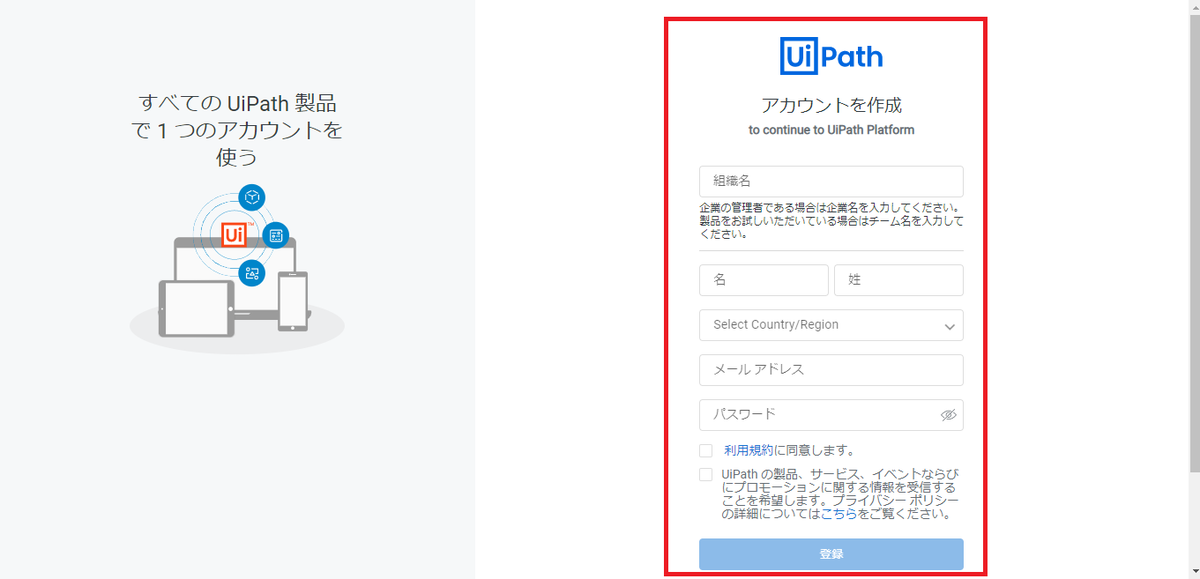Open the こちら privacy policy link

(x=838, y=514)
